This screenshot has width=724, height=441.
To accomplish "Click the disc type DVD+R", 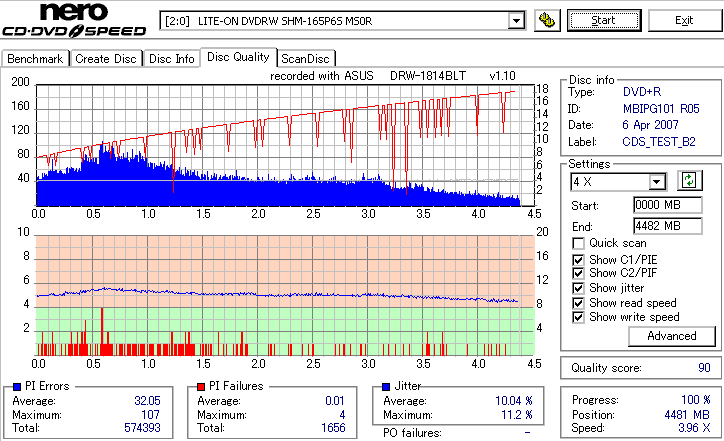I will pyautogui.click(x=642, y=92).
